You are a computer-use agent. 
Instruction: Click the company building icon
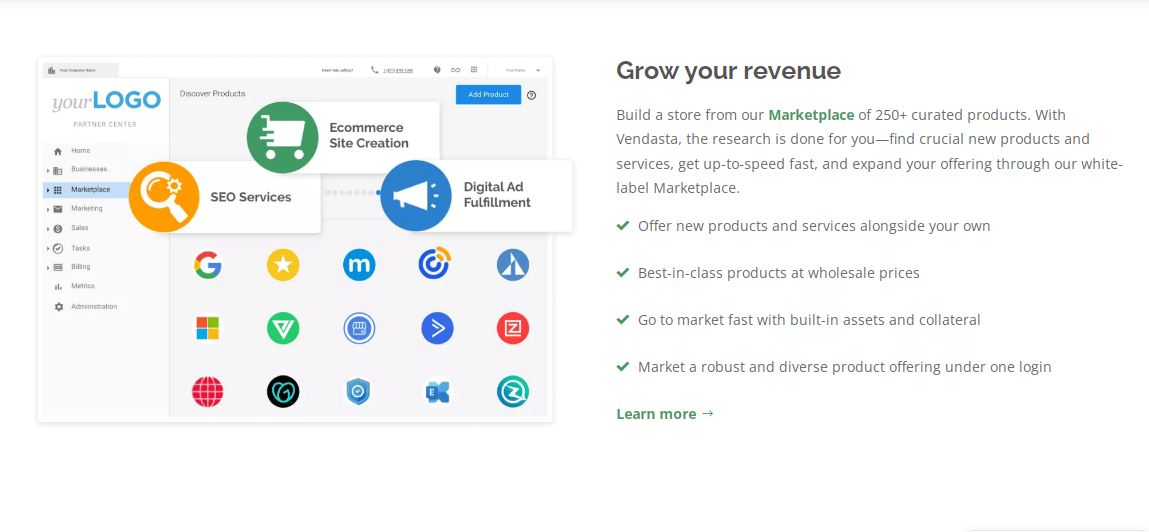[x=51, y=70]
